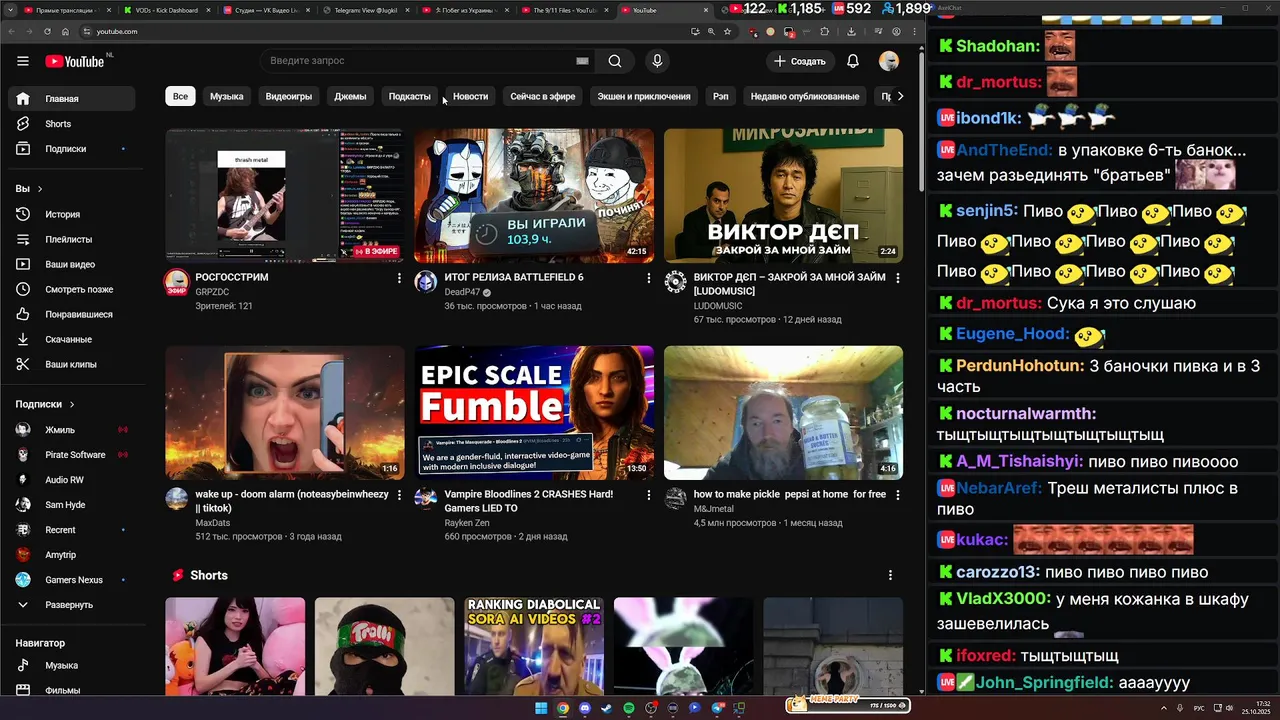Switch to Telegram View browser tab

tap(365, 10)
